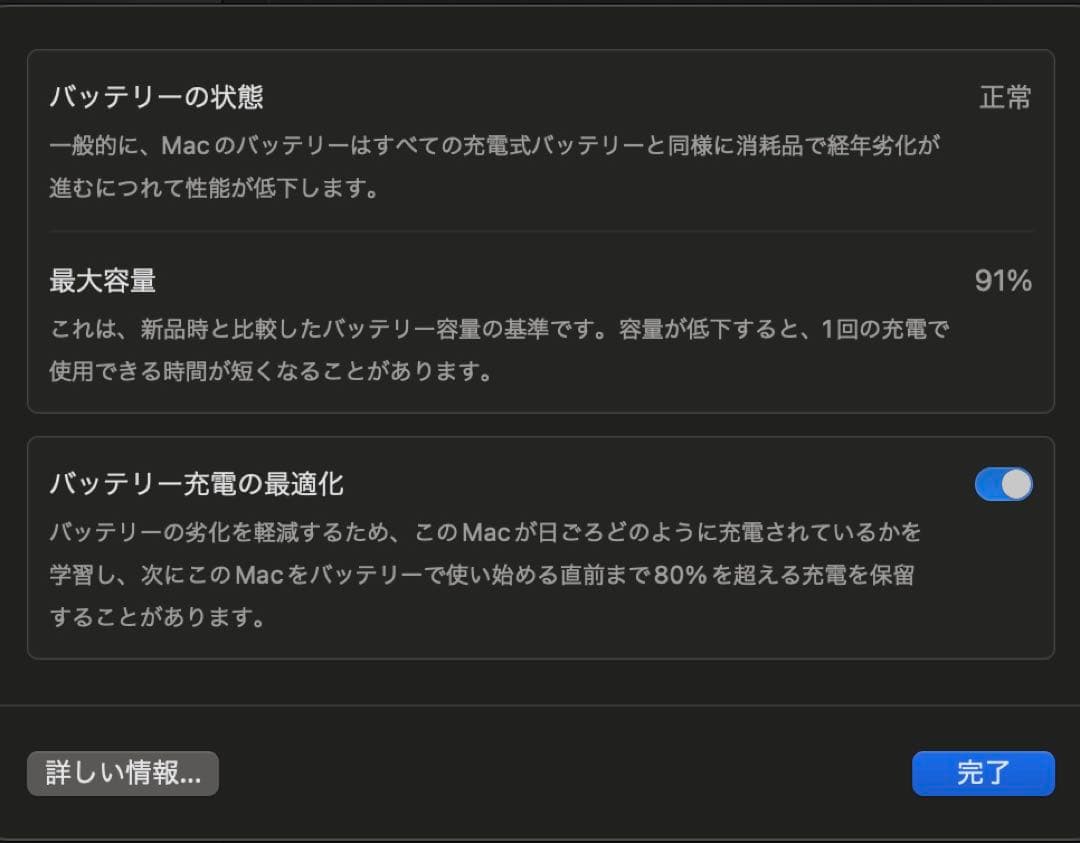The height and width of the screenshot is (843, 1080).
Task: Click the 80% text in charging description
Action: (x=680, y=574)
